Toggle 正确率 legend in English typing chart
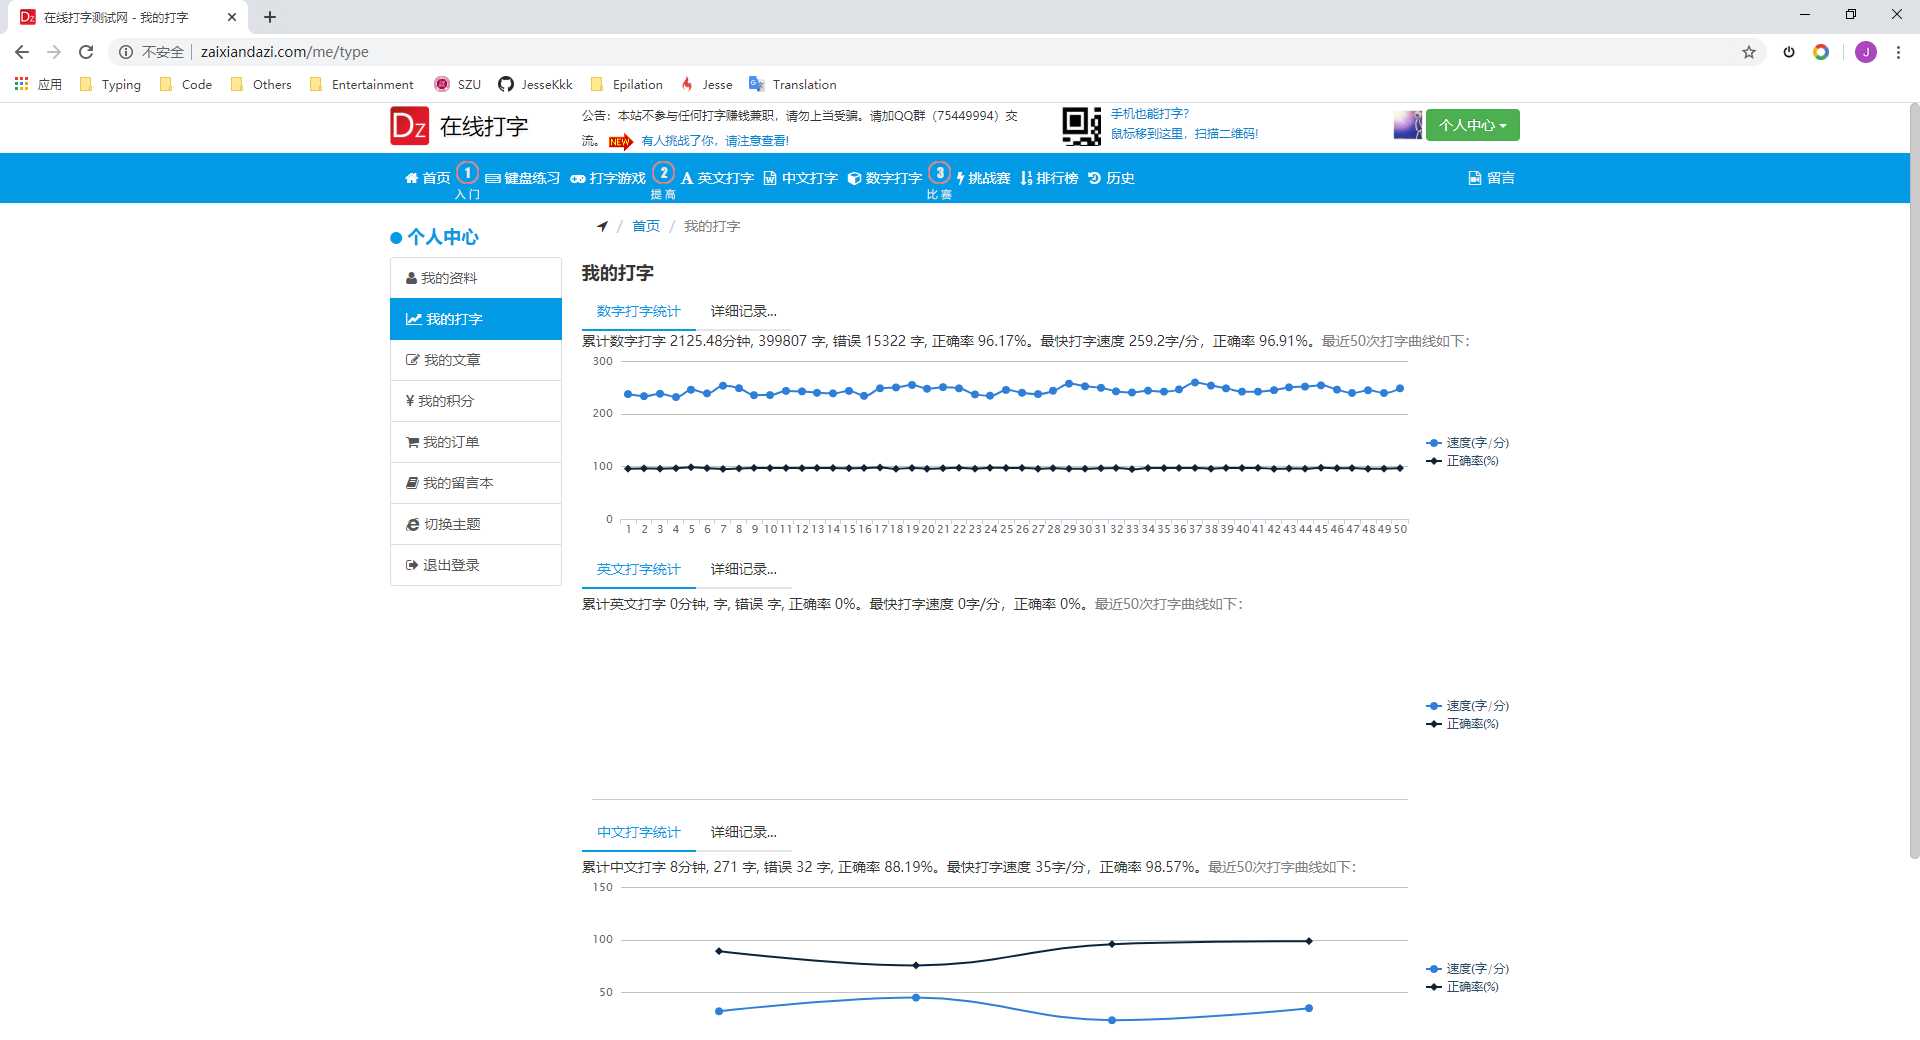The width and height of the screenshot is (1920, 1040). pyautogui.click(x=1462, y=724)
